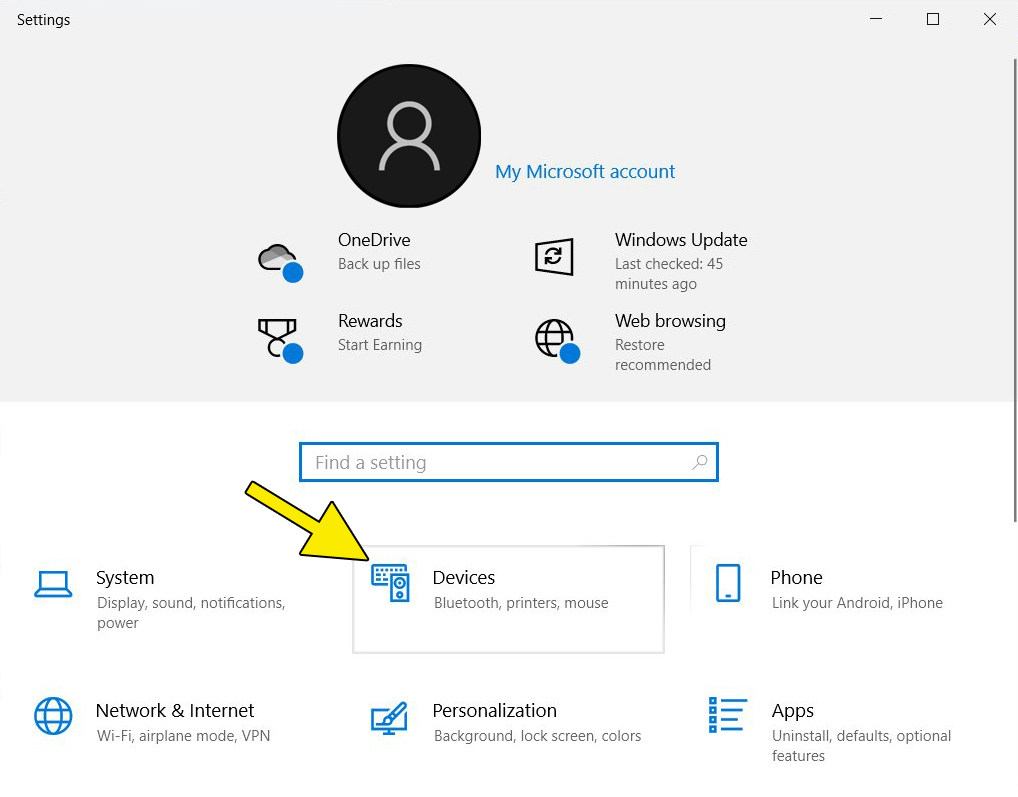Click the user profile avatar icon
This screenshot has width=1018, height=797.
409,136
